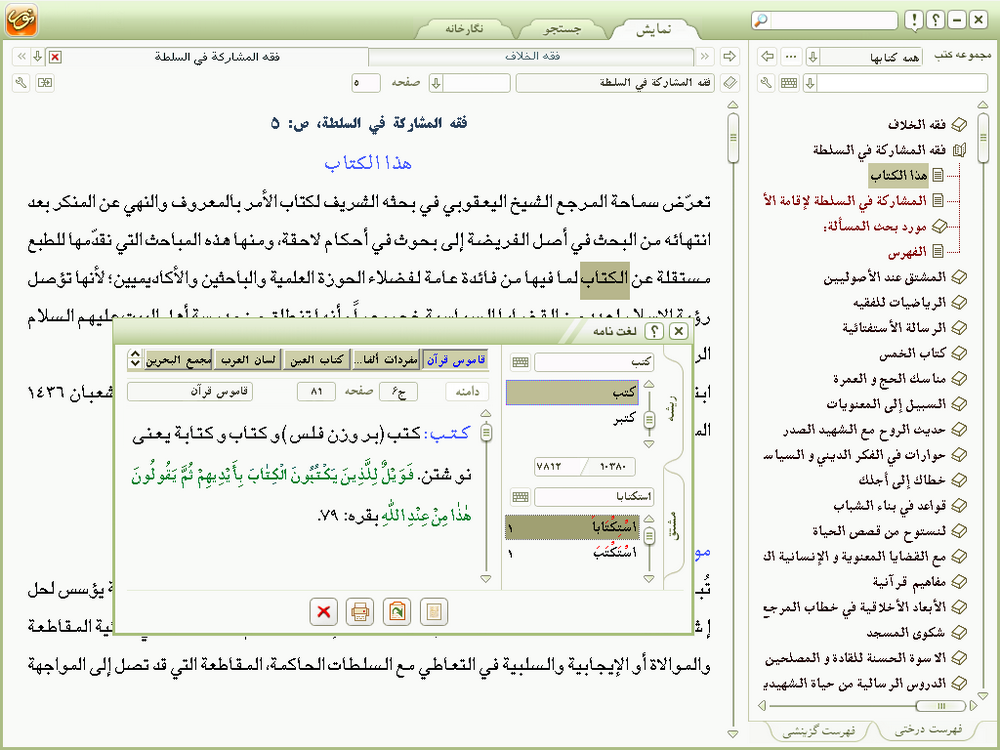Click the magnifier icon in the top search box

click(x=760, y=20)
